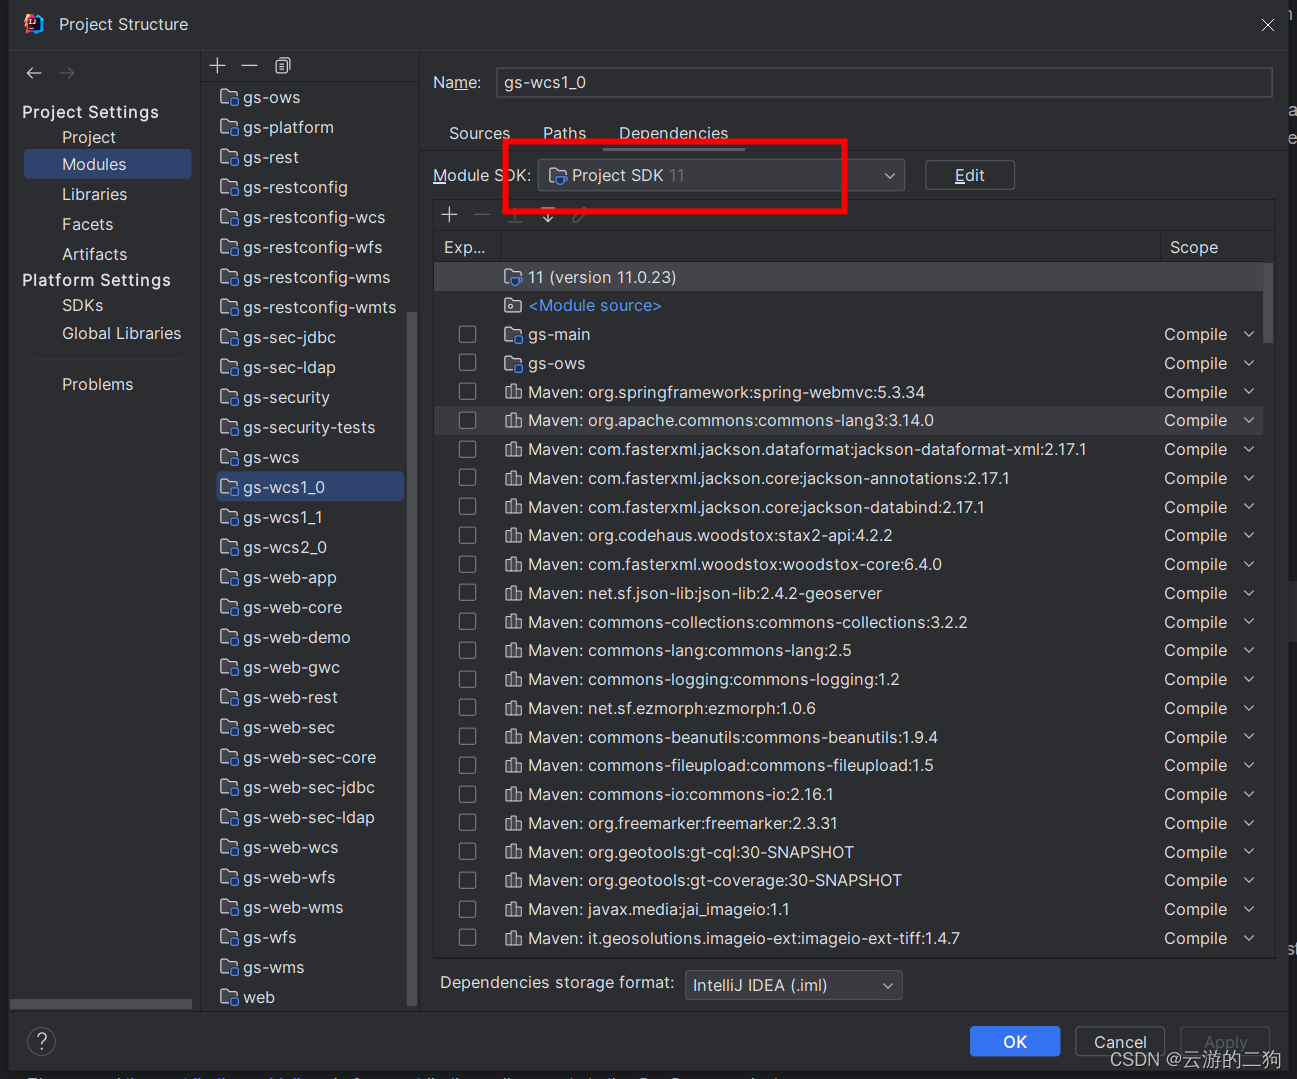Open Libraries settings section

[95, 194]
